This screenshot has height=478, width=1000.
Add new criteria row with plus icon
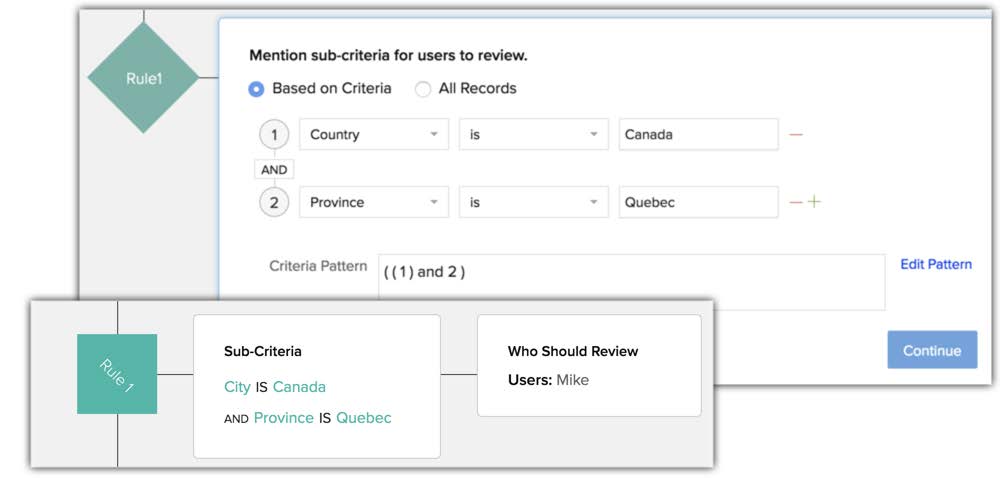(814, 202)
